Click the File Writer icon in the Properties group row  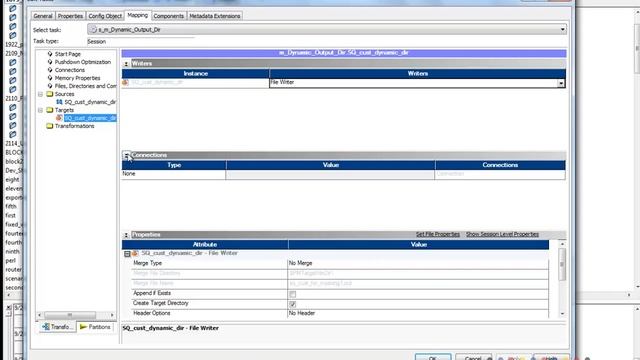point(136,253)
